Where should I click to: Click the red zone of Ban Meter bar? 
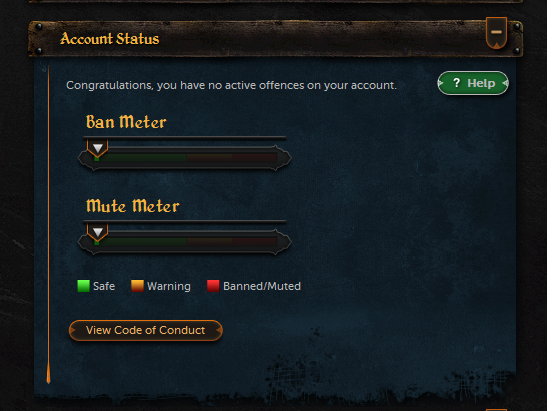[x=254, y=158]
